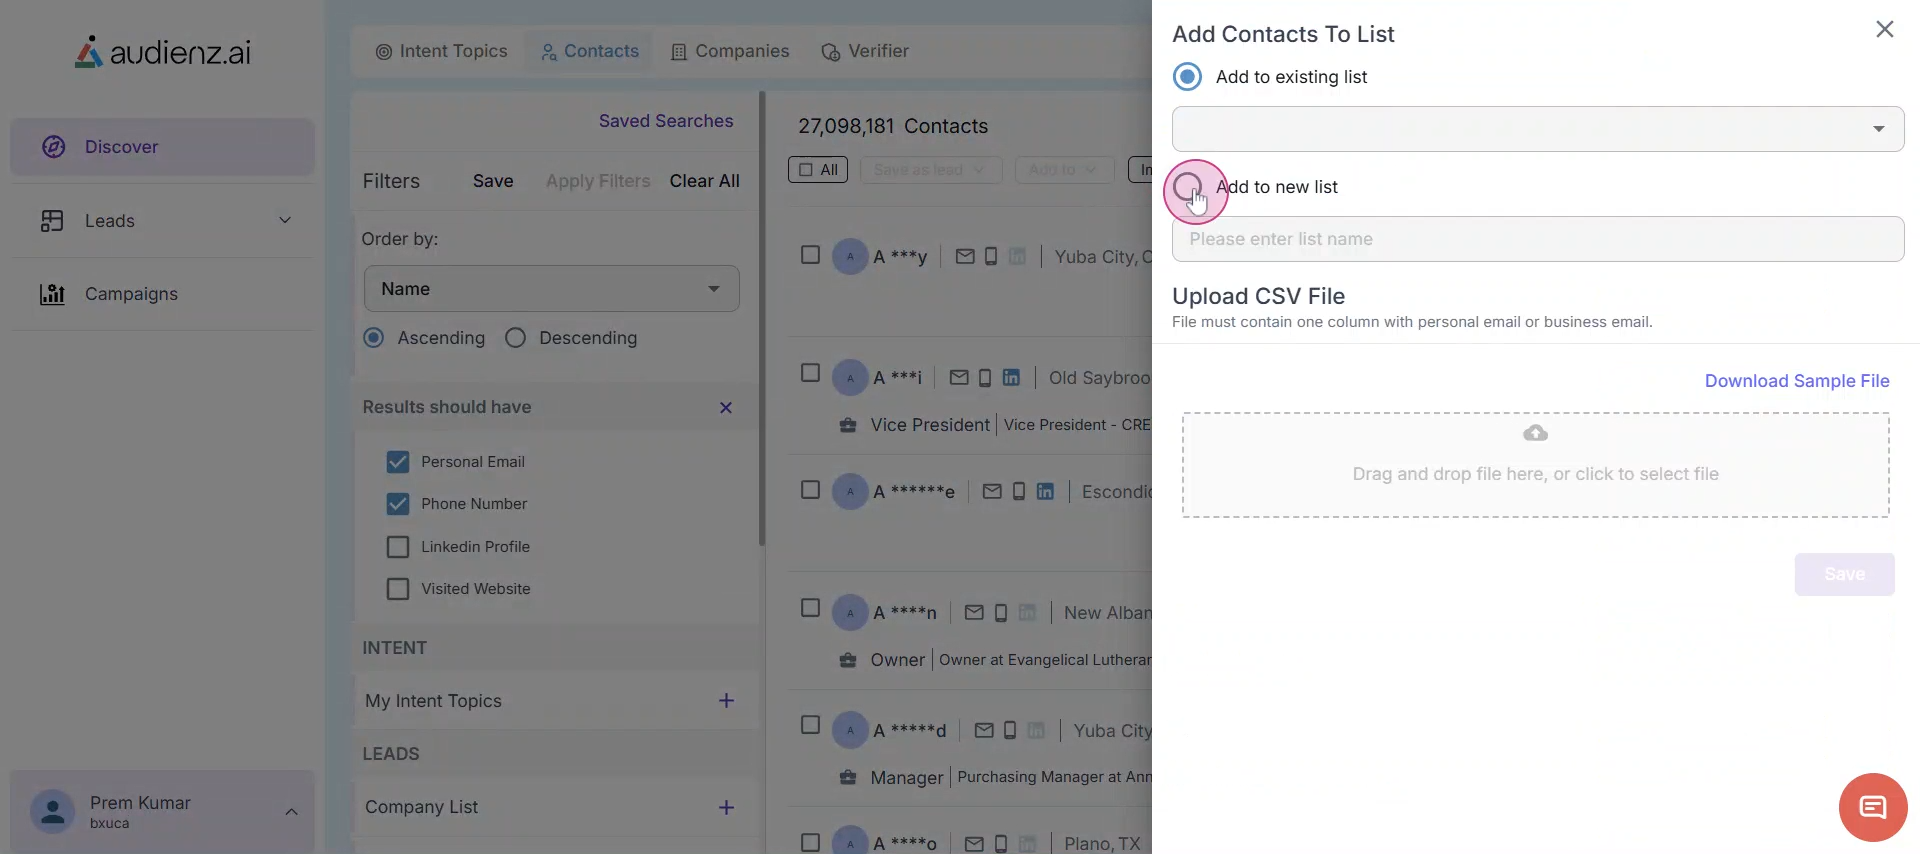The height and width of the screenshot is (854, 1920).
Task: Switch to the Companies tab
Action: [730, 51]
